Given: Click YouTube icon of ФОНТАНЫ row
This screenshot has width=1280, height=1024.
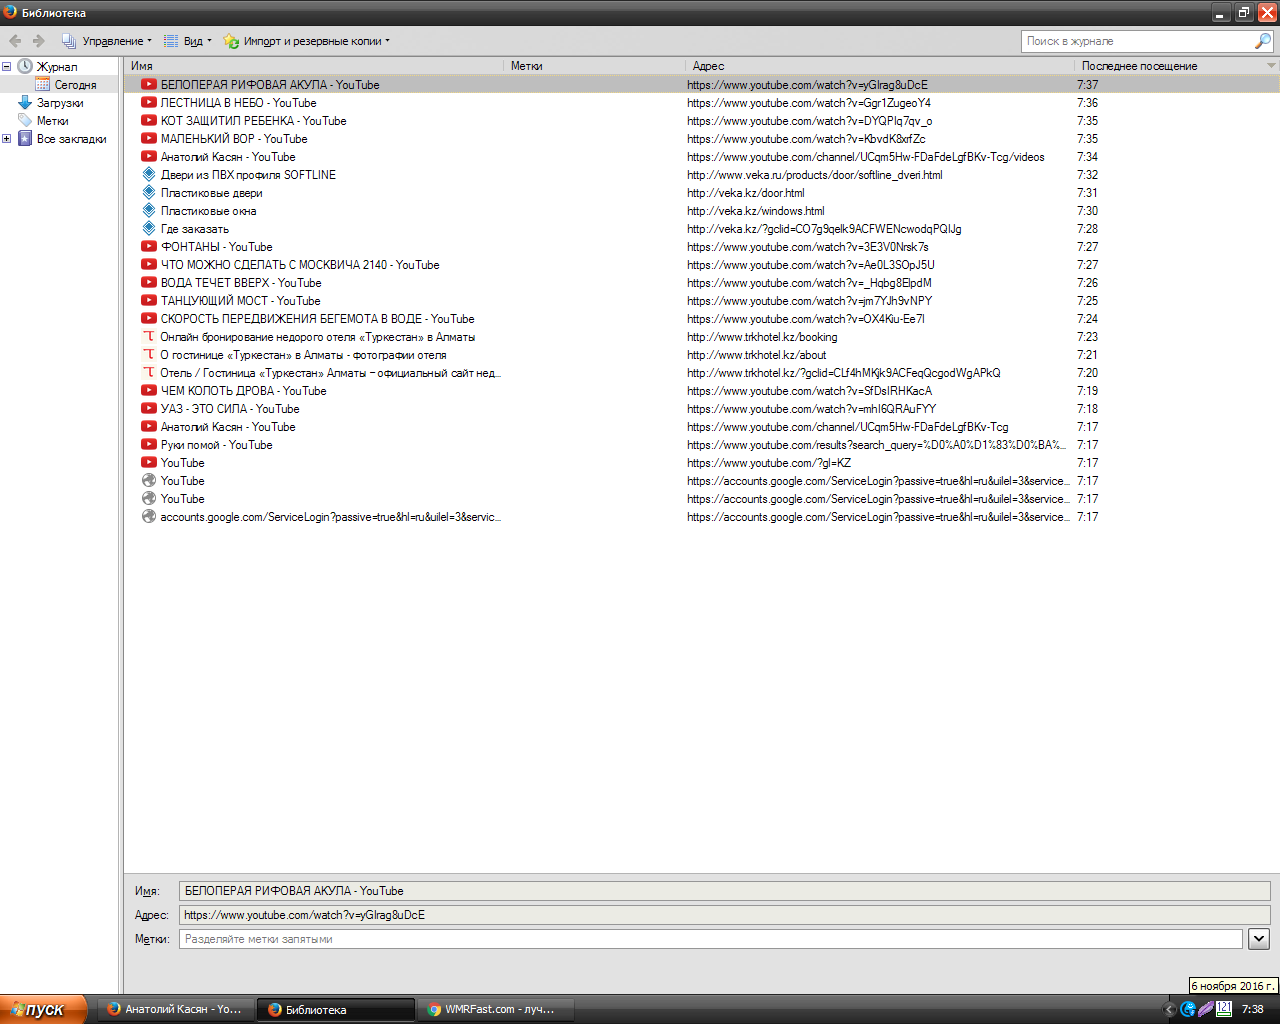Looking at the screenshot, I should (149, 247).
